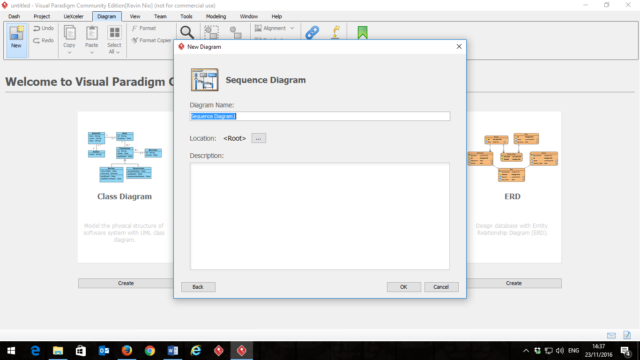The width and height of the screenshot is (640, 360).
Task: Click the Undo toolbar button
Action: click(43, 28)
